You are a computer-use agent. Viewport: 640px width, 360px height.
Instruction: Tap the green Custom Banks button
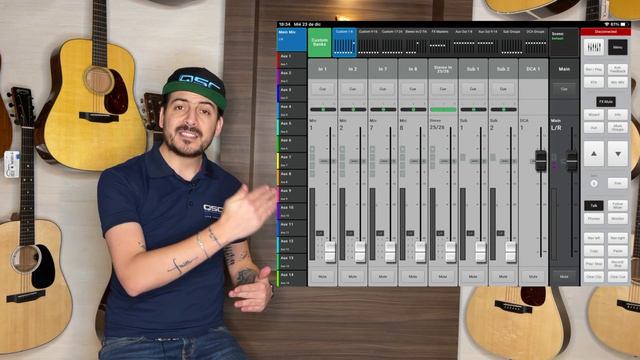point(320,42)
